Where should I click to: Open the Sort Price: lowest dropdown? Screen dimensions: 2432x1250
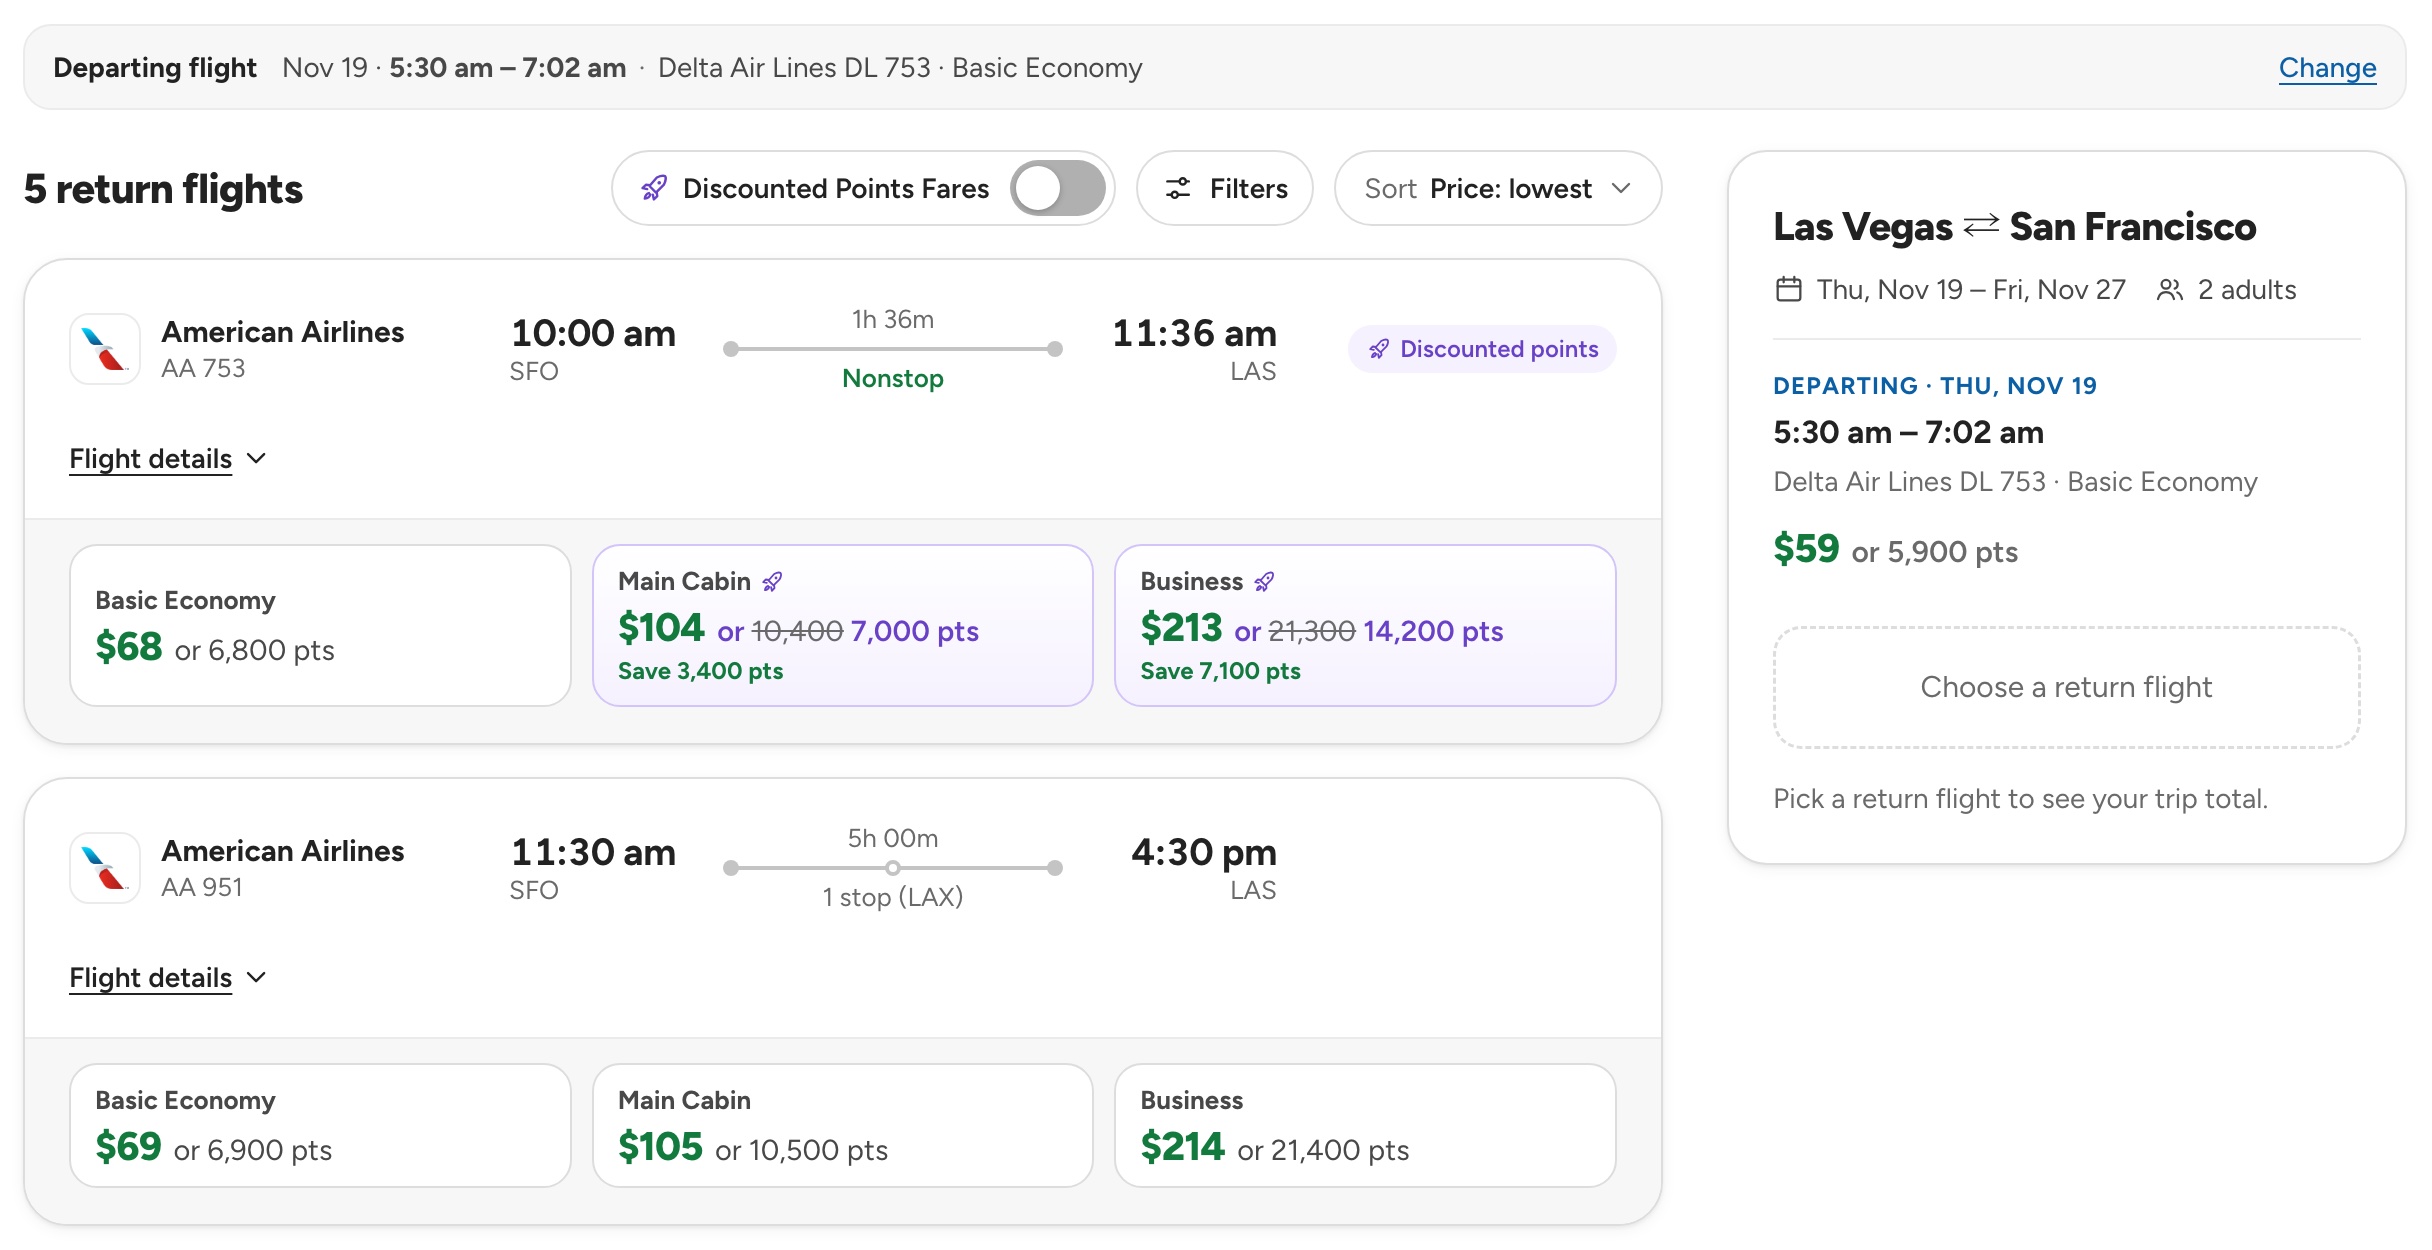pos(1497,188)
